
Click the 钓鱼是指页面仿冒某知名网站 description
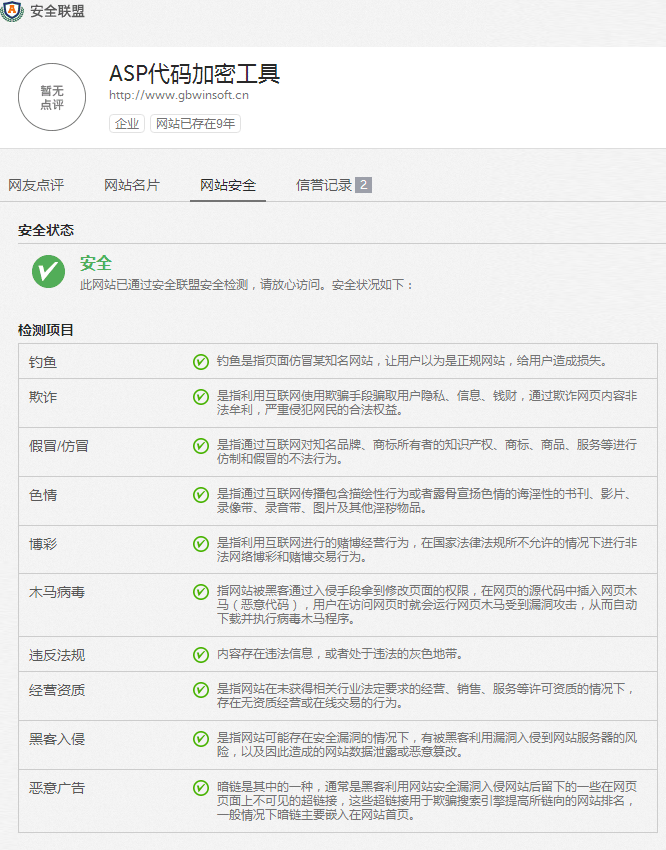[x=412, y=361]
